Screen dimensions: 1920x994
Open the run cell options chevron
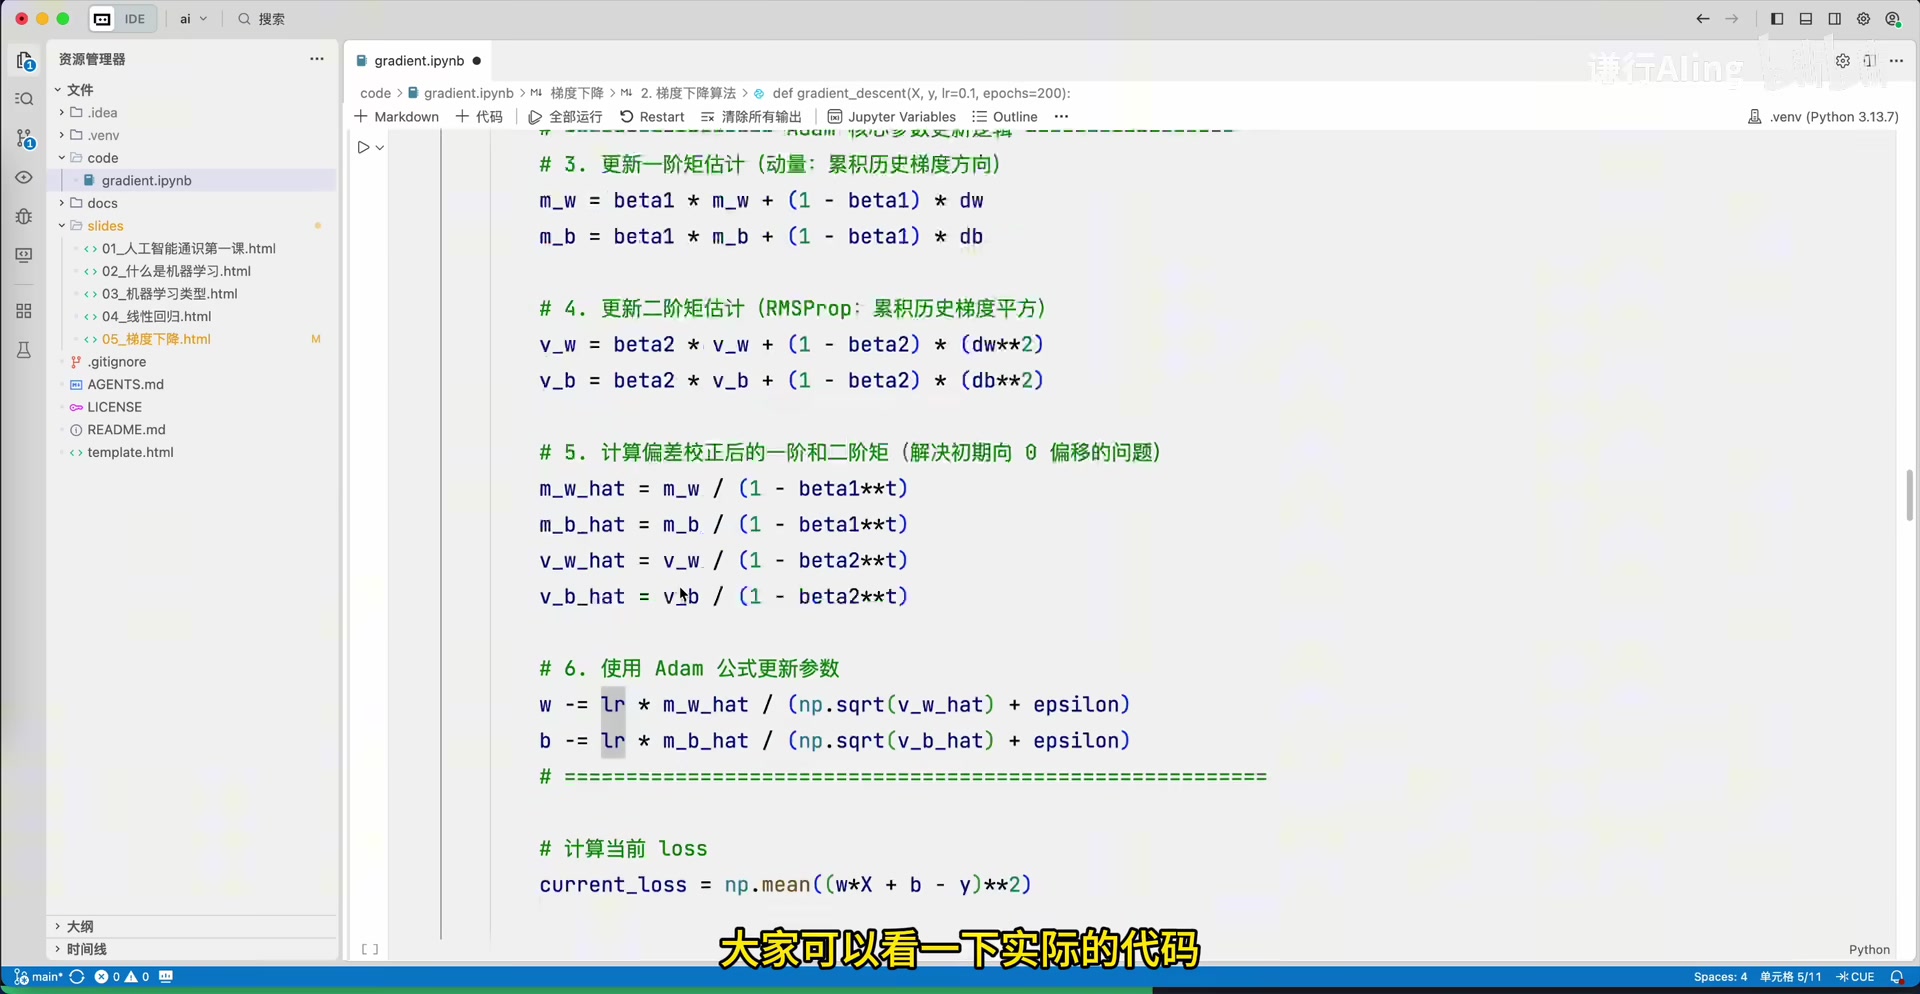tap(380, 148)
